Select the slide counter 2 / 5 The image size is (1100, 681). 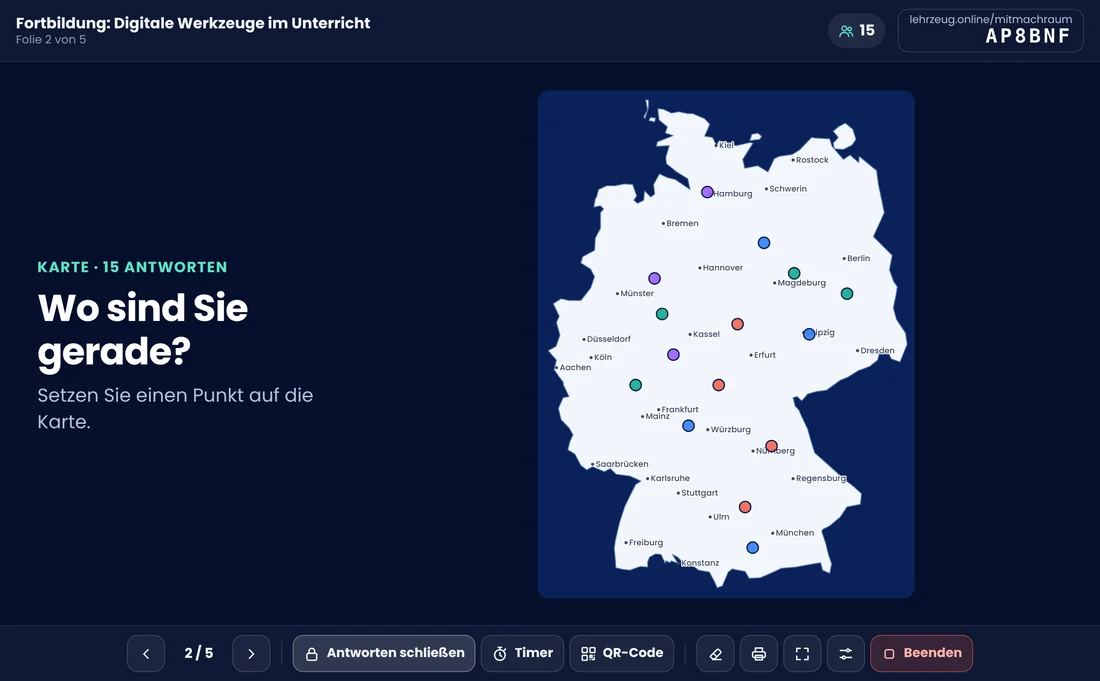(199, 654)
